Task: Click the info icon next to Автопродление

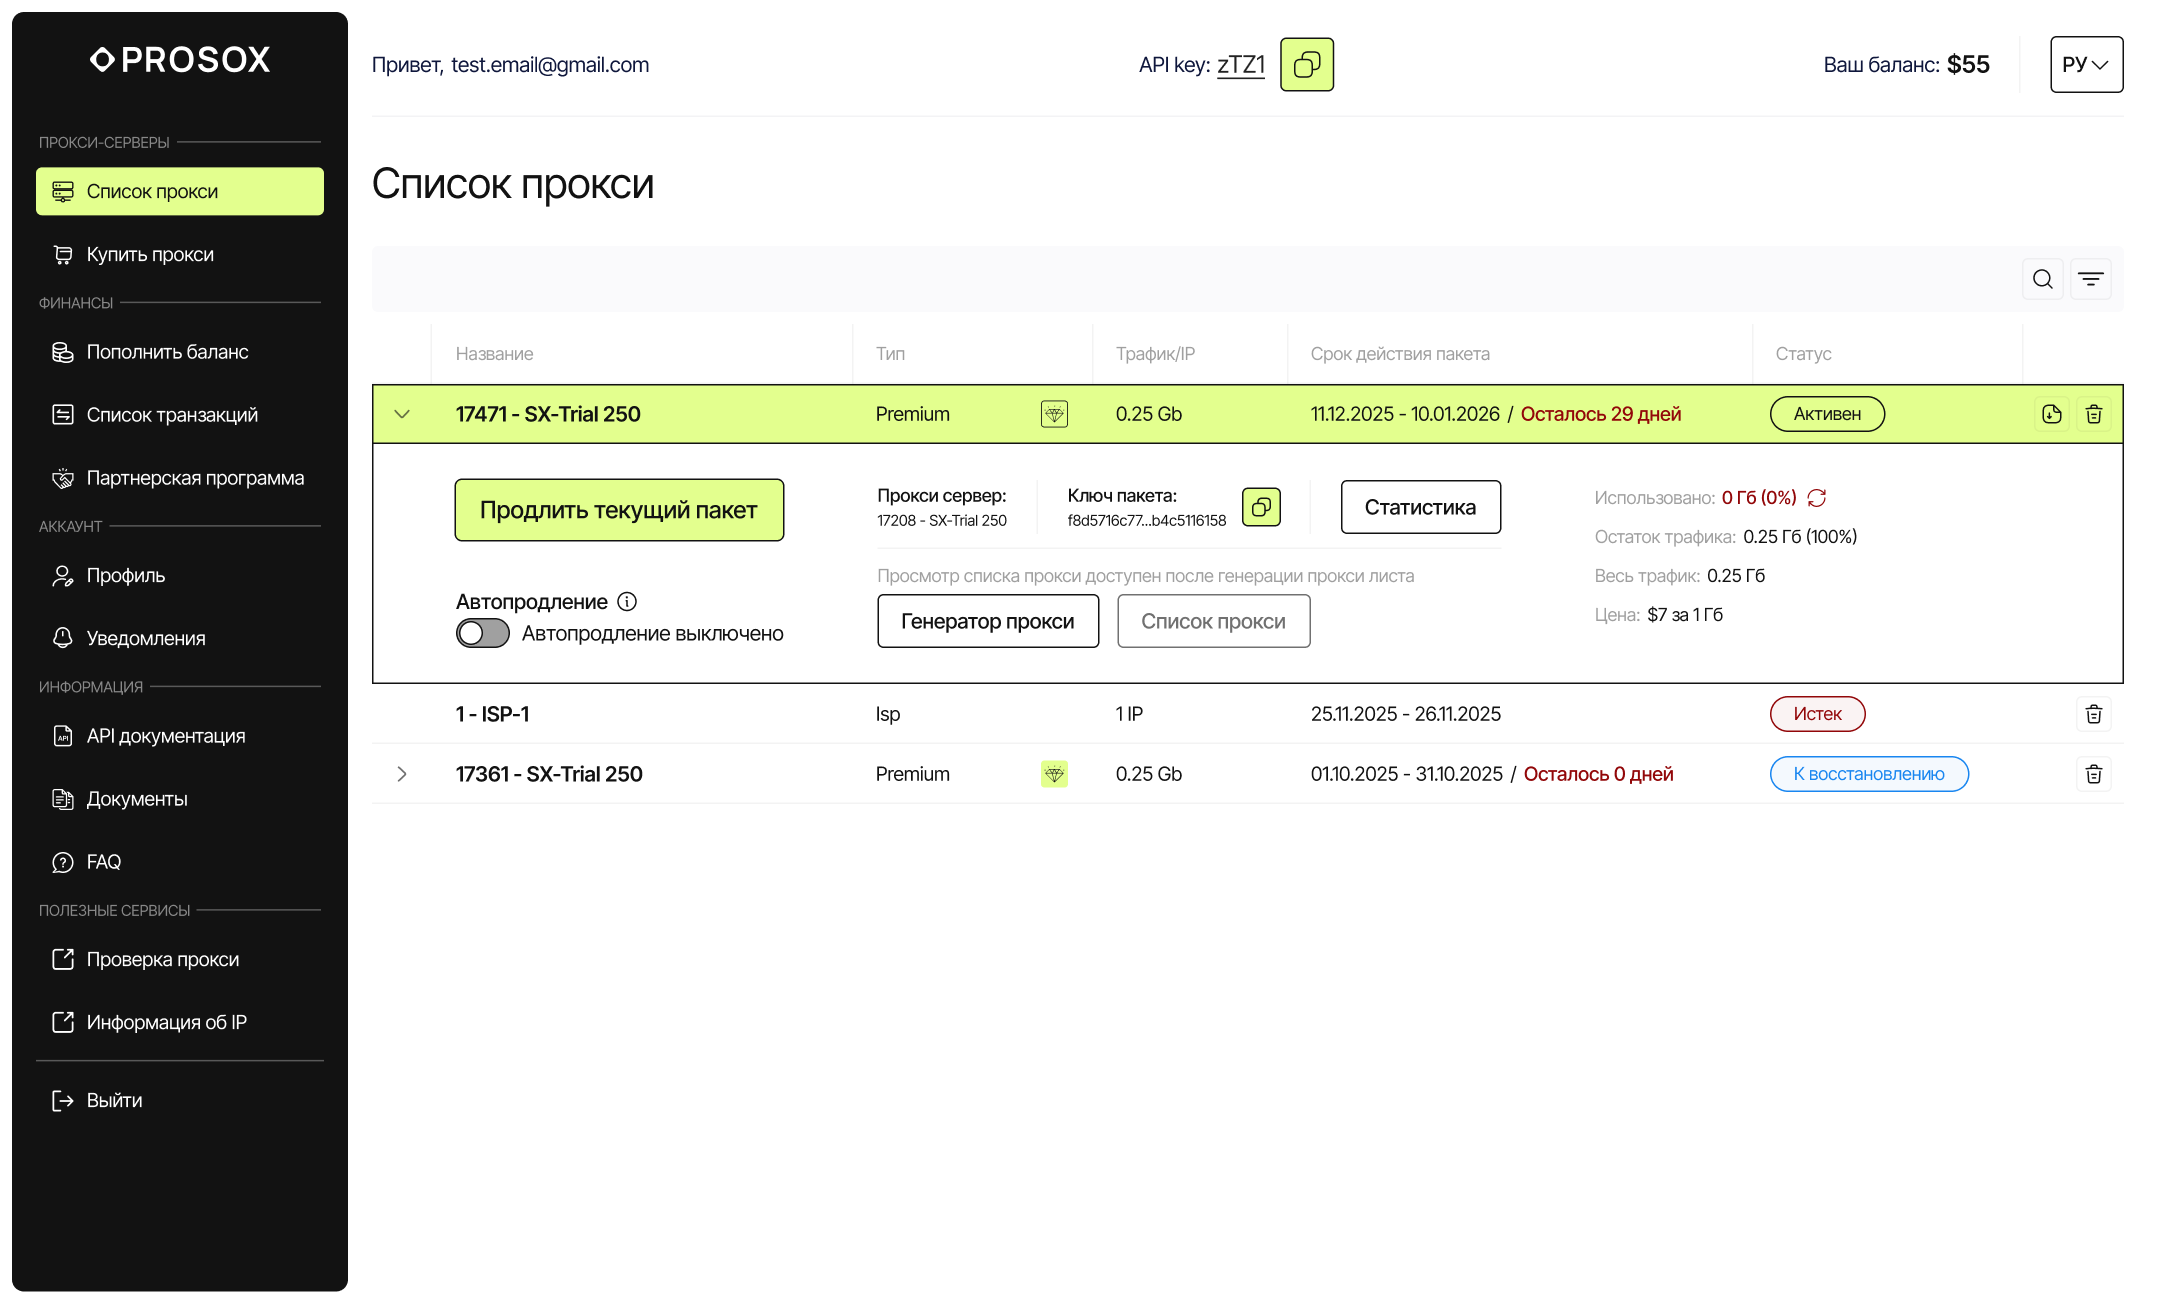Action: [x=627, y=602]
